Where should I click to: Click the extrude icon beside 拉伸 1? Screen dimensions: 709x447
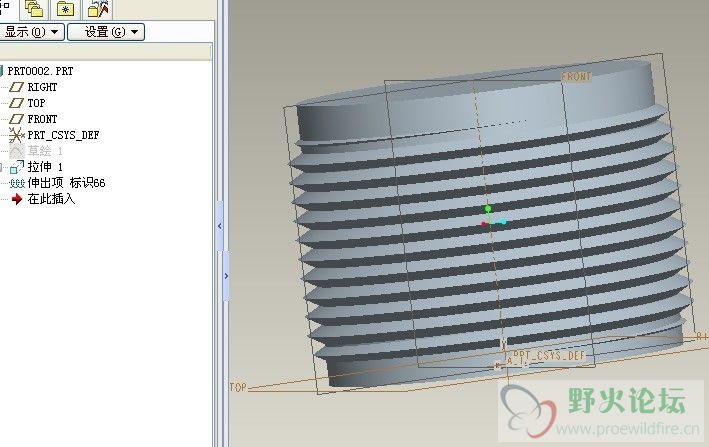(17, 167)
